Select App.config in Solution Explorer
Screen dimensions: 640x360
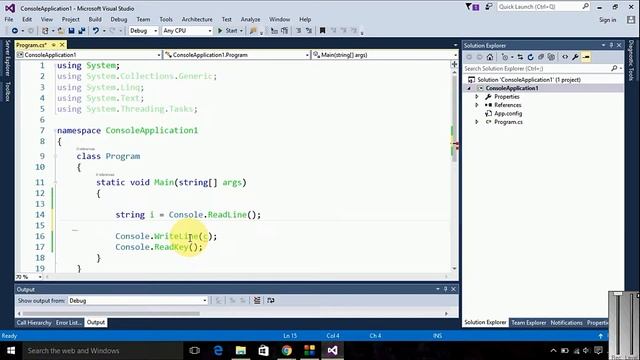(508, 113)
